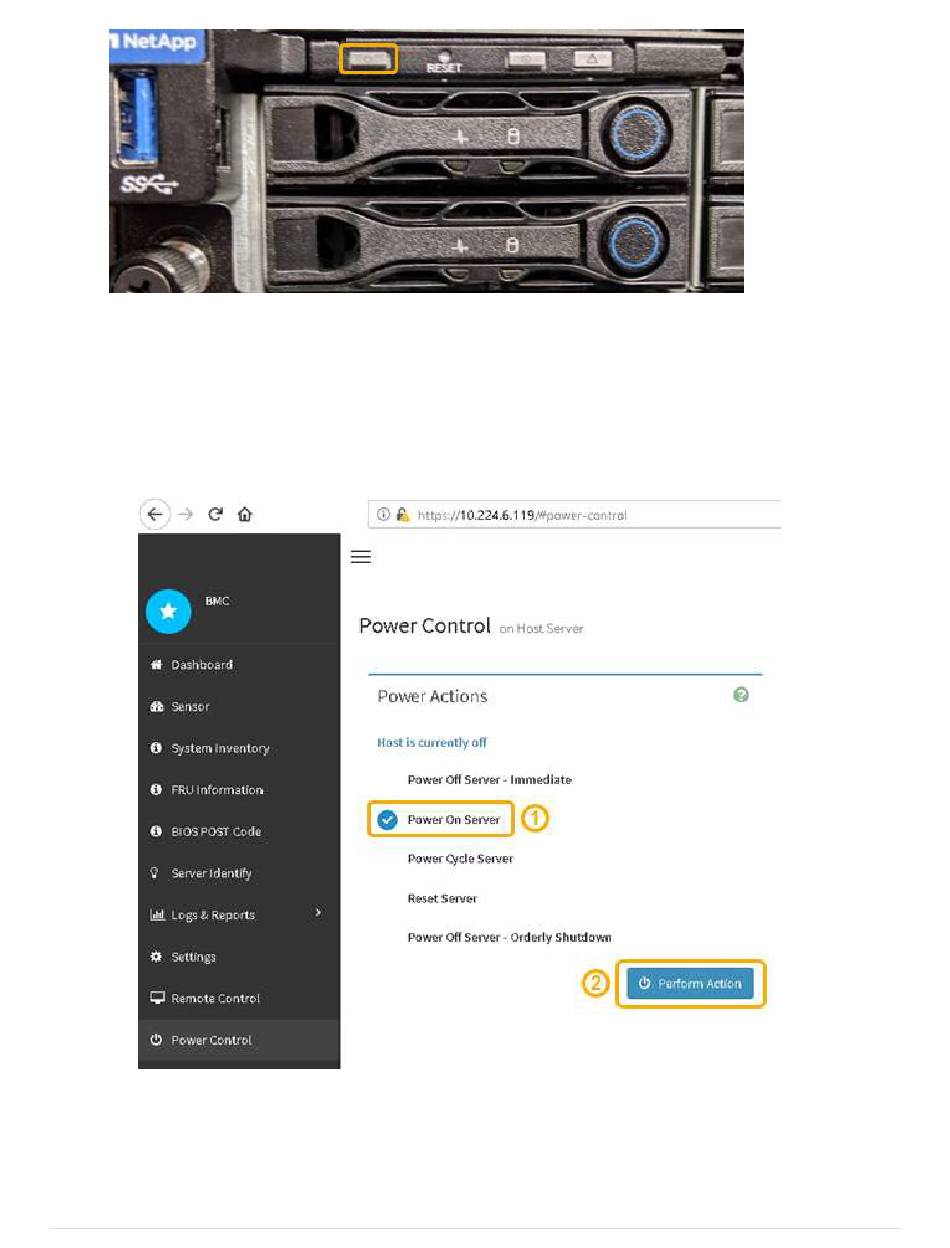Click the BMC star avatar
Screen dimensions: 950x1248
(x=169, y=612)
